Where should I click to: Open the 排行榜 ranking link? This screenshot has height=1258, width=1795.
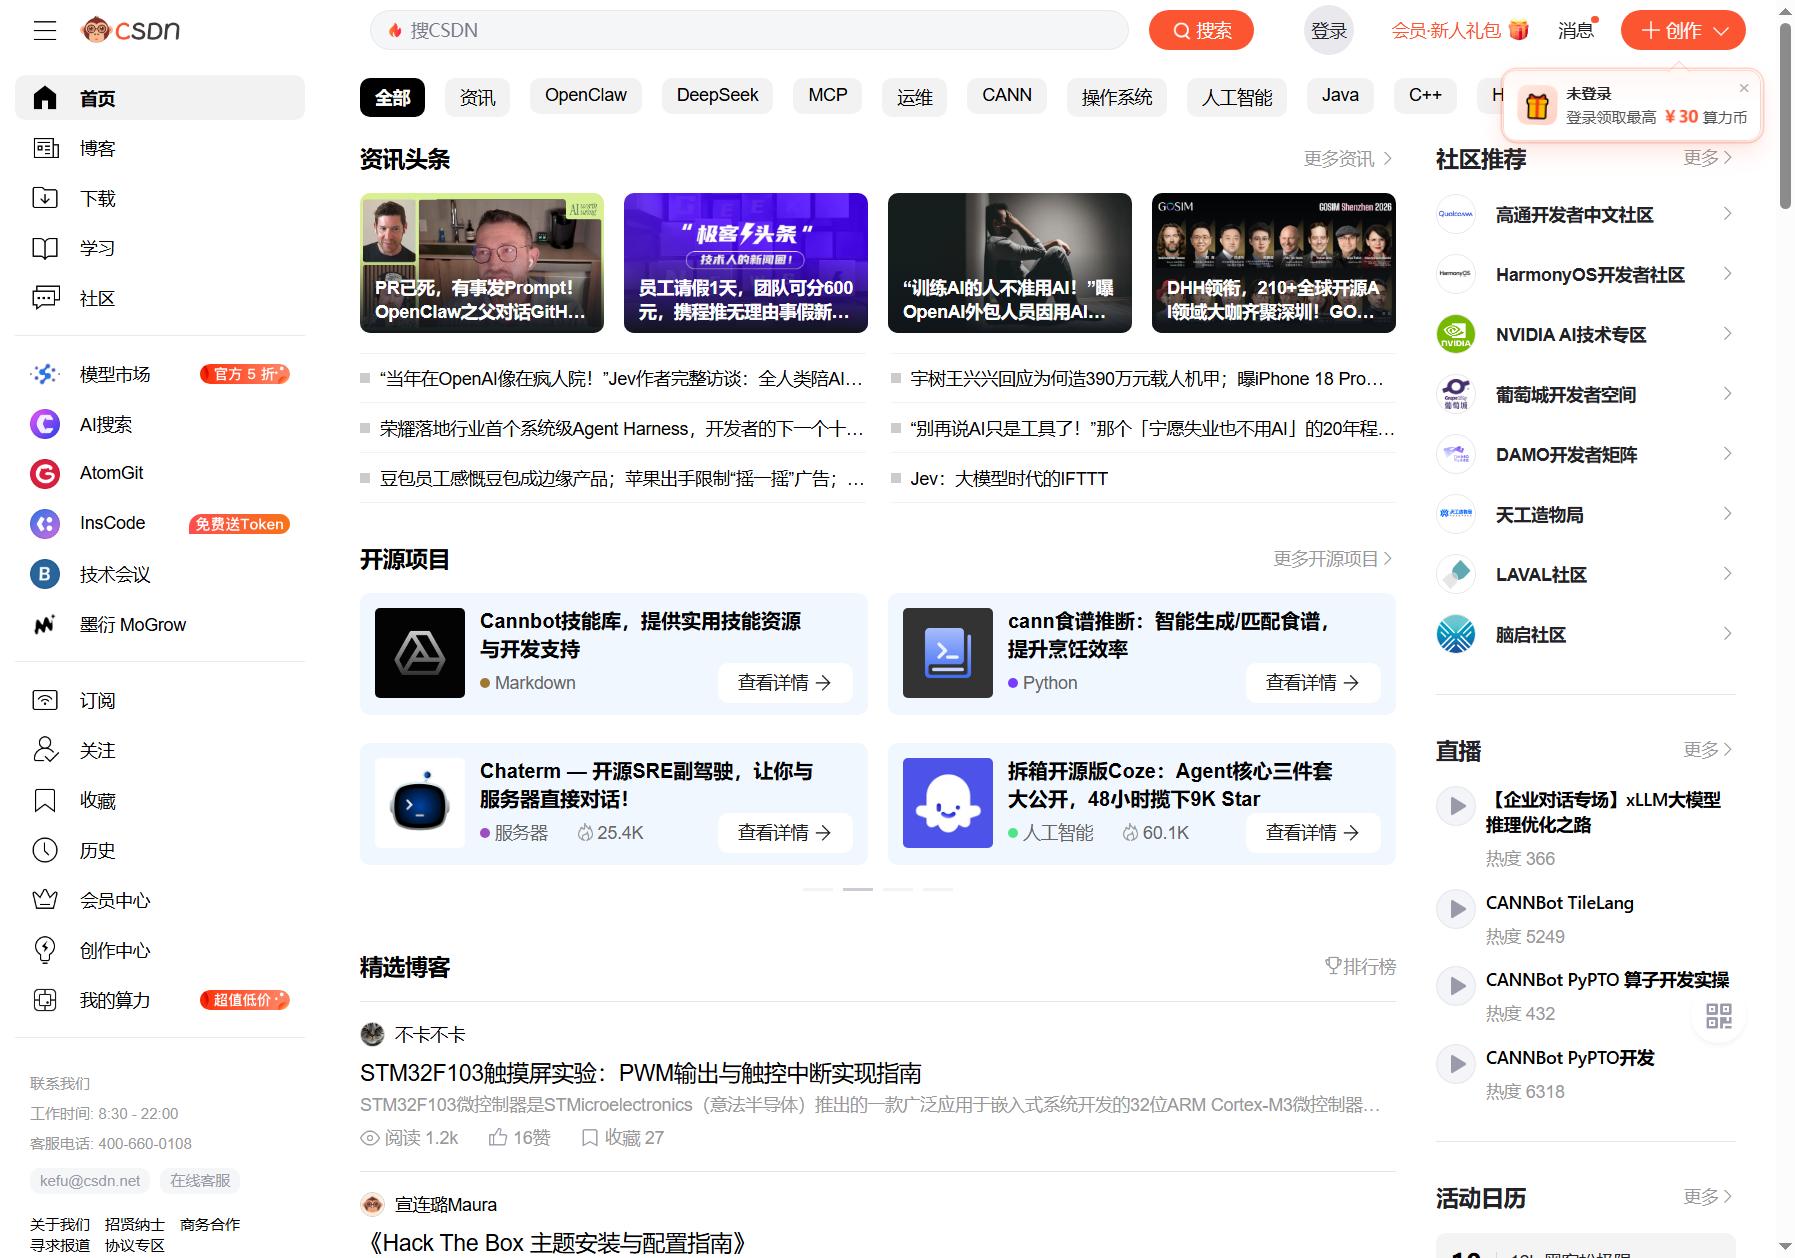coord(1360,966)
